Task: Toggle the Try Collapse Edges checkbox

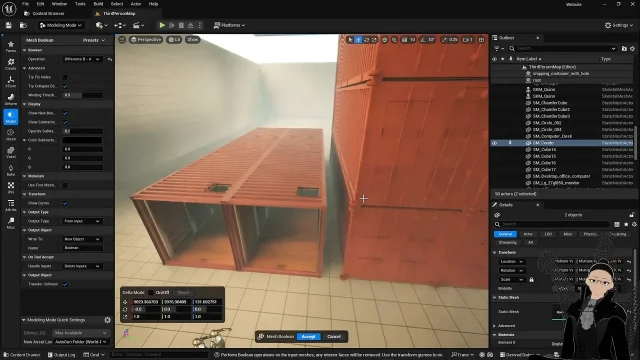Action: tap(65, 86)
